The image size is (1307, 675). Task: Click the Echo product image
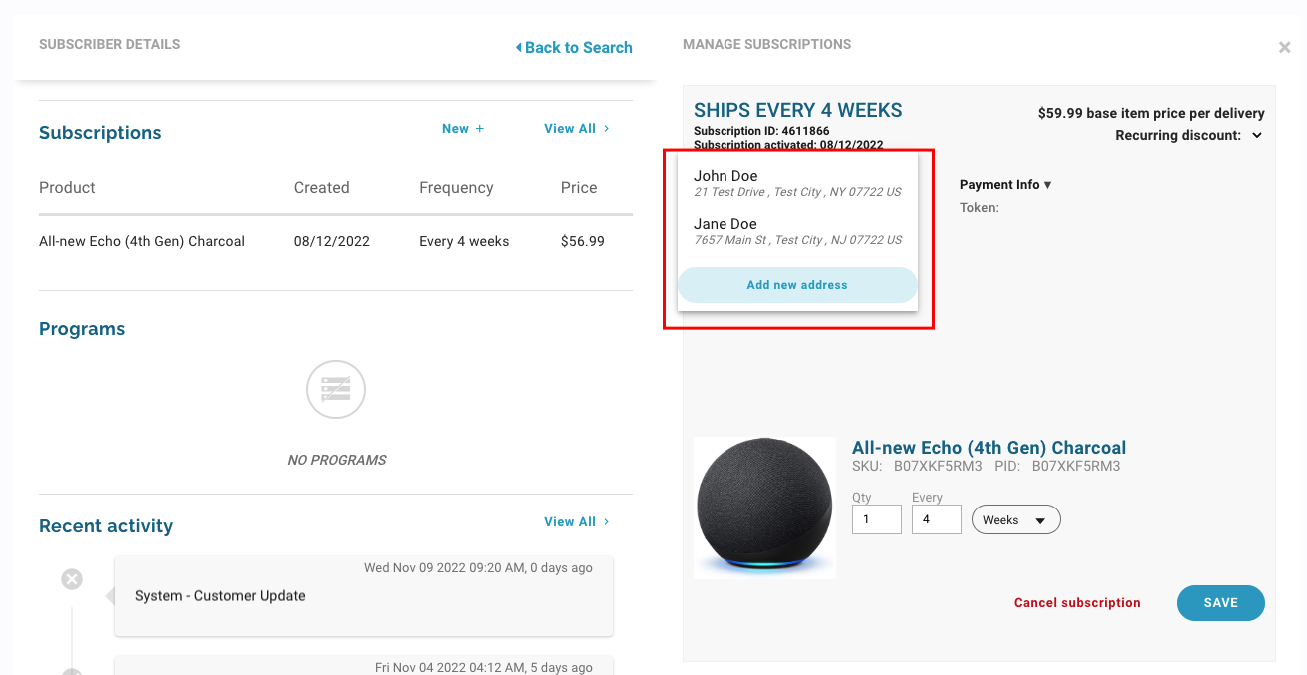(765, 507)
